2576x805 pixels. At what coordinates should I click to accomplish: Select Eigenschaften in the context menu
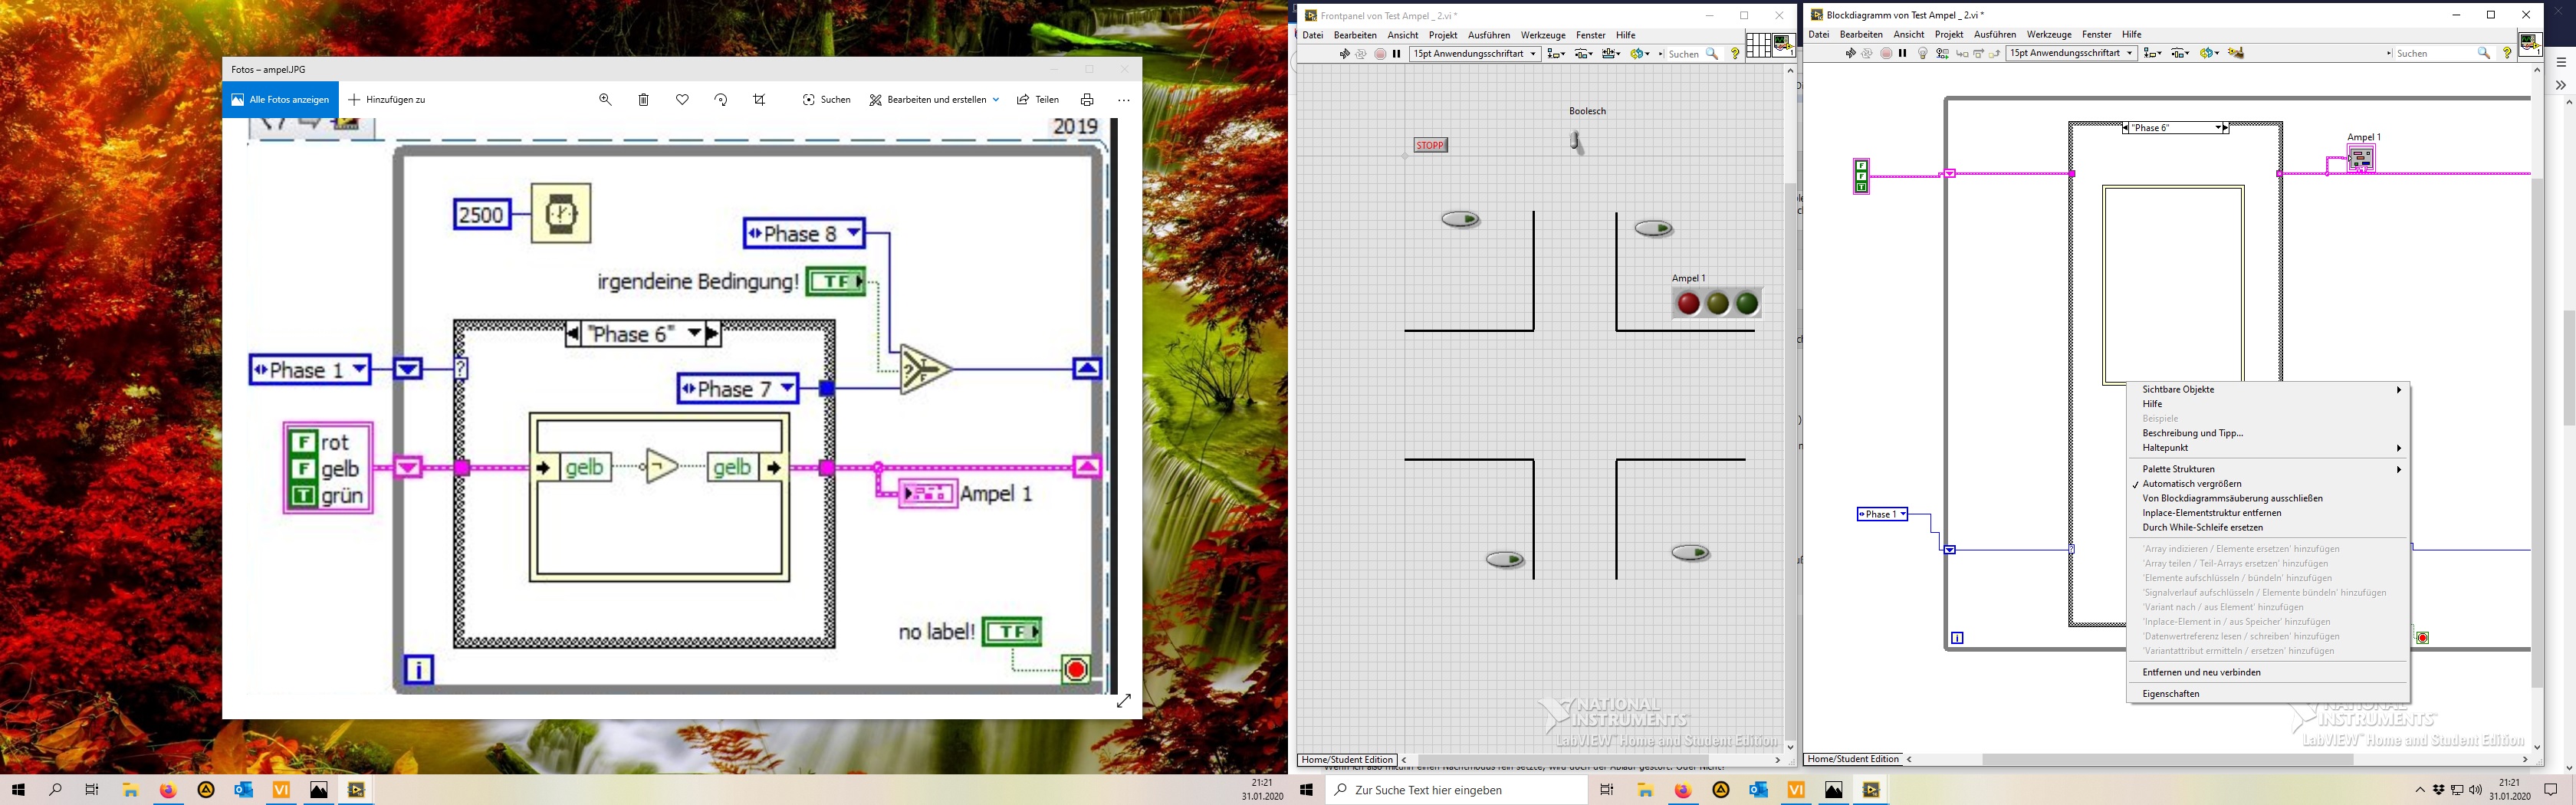coord(2268,694)
